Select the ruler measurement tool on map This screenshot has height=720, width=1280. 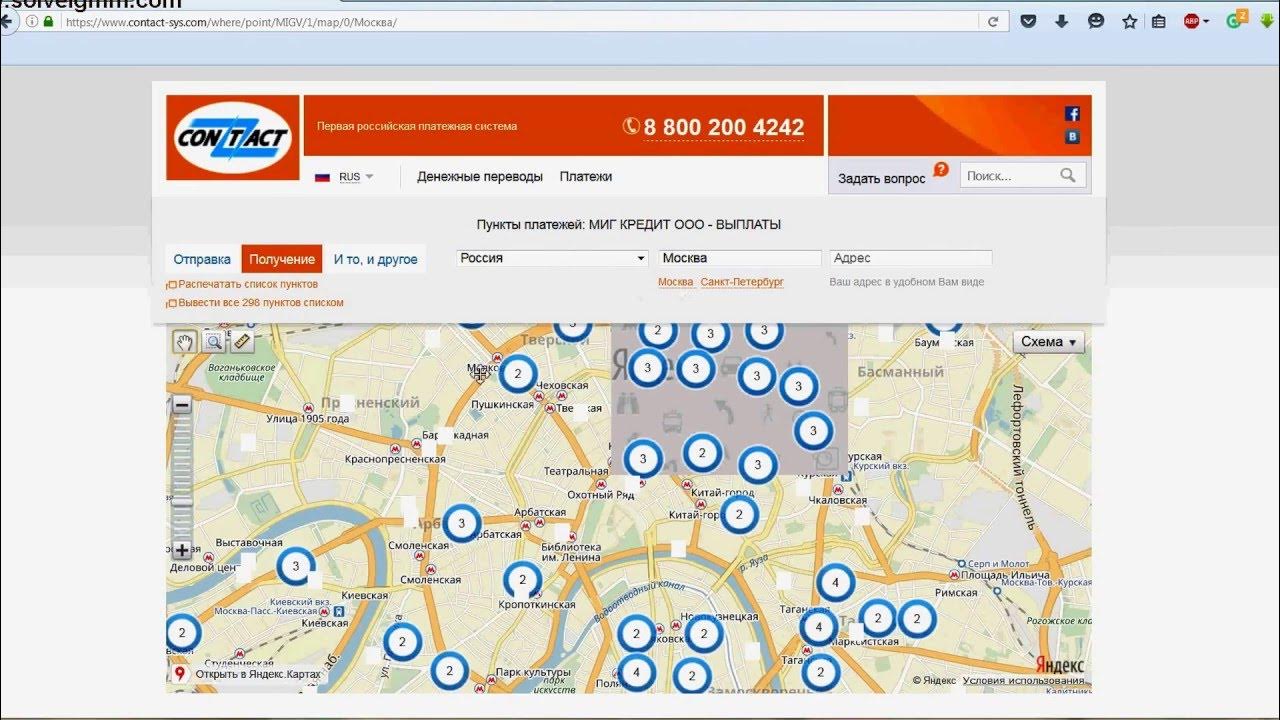241,342
